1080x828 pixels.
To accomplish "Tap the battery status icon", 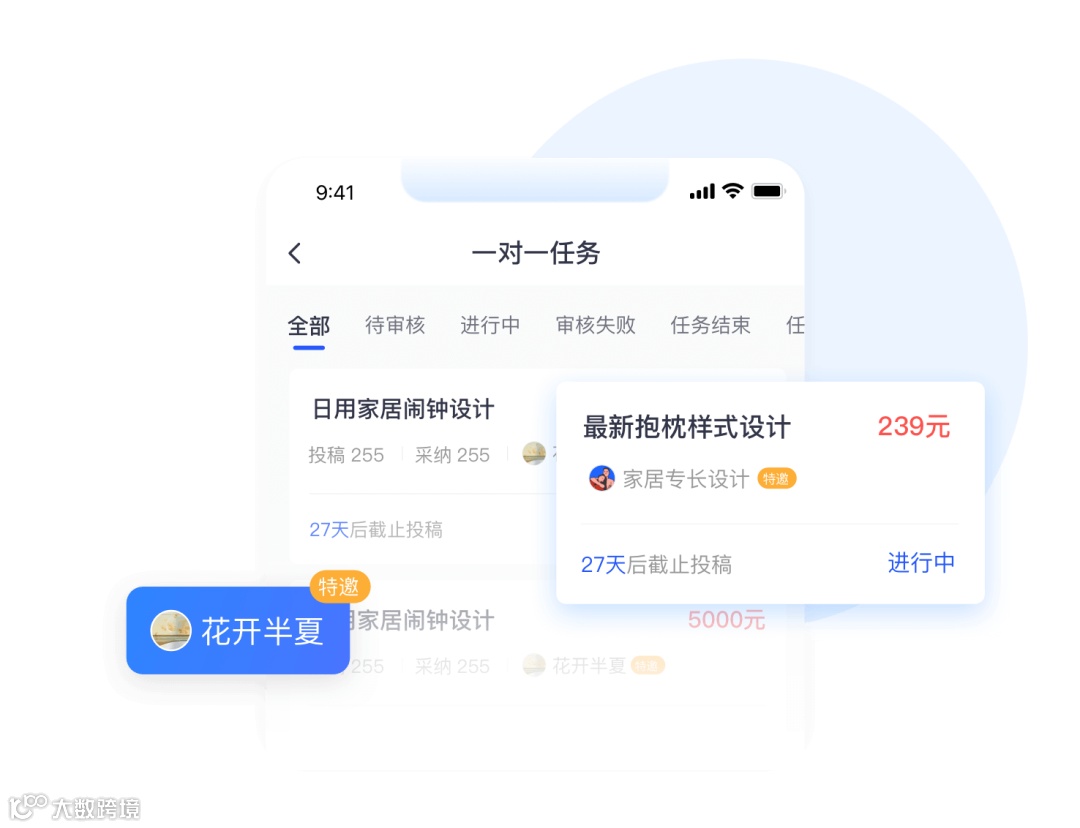I will [768, 191].
